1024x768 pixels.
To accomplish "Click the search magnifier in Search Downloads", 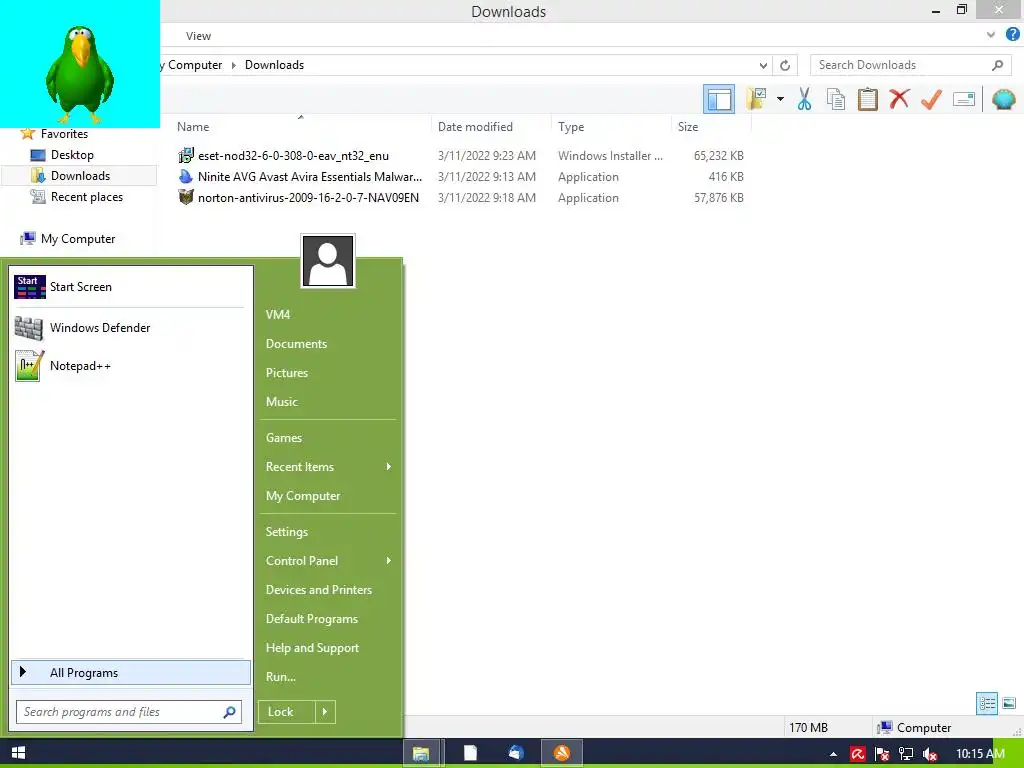I will coord(997,65).
